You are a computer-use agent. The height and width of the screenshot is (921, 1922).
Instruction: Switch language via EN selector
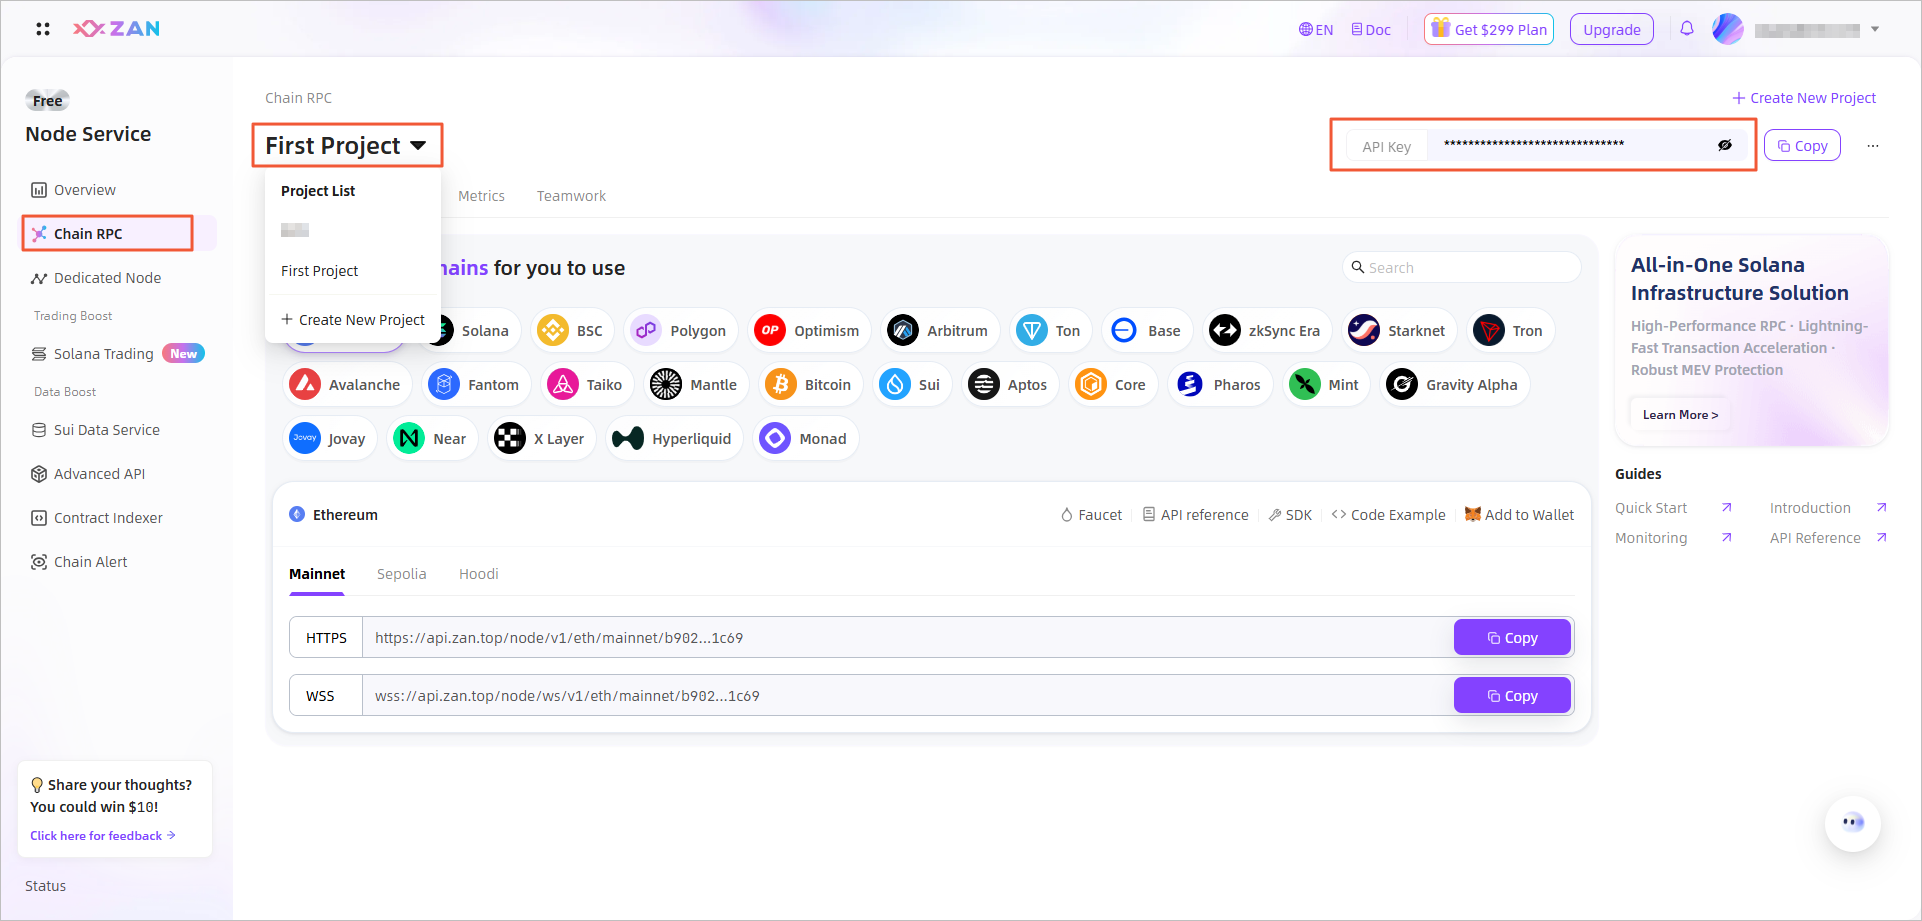pyautogui.click(x=1316, y=30)
